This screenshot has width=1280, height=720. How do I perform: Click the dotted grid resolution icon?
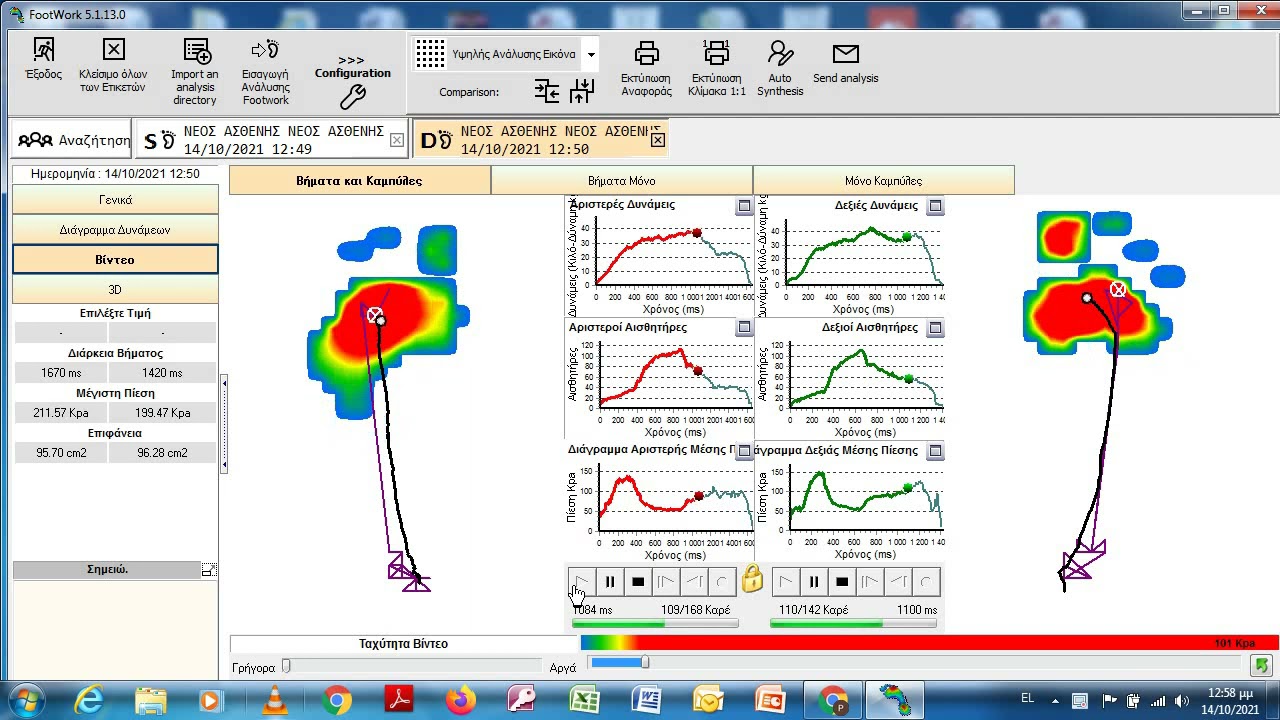(x=430, y=54)
